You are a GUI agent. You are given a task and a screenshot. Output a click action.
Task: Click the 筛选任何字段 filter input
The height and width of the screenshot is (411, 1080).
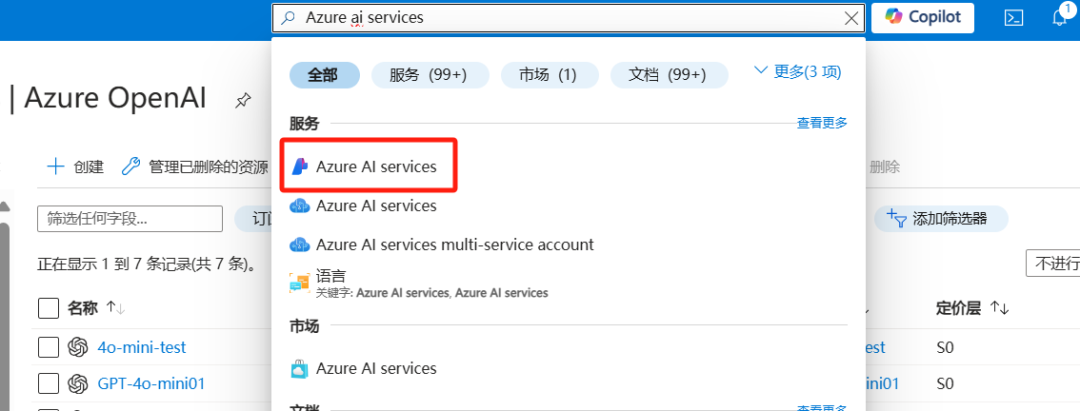pyautogui.click(x=129, y=219)
